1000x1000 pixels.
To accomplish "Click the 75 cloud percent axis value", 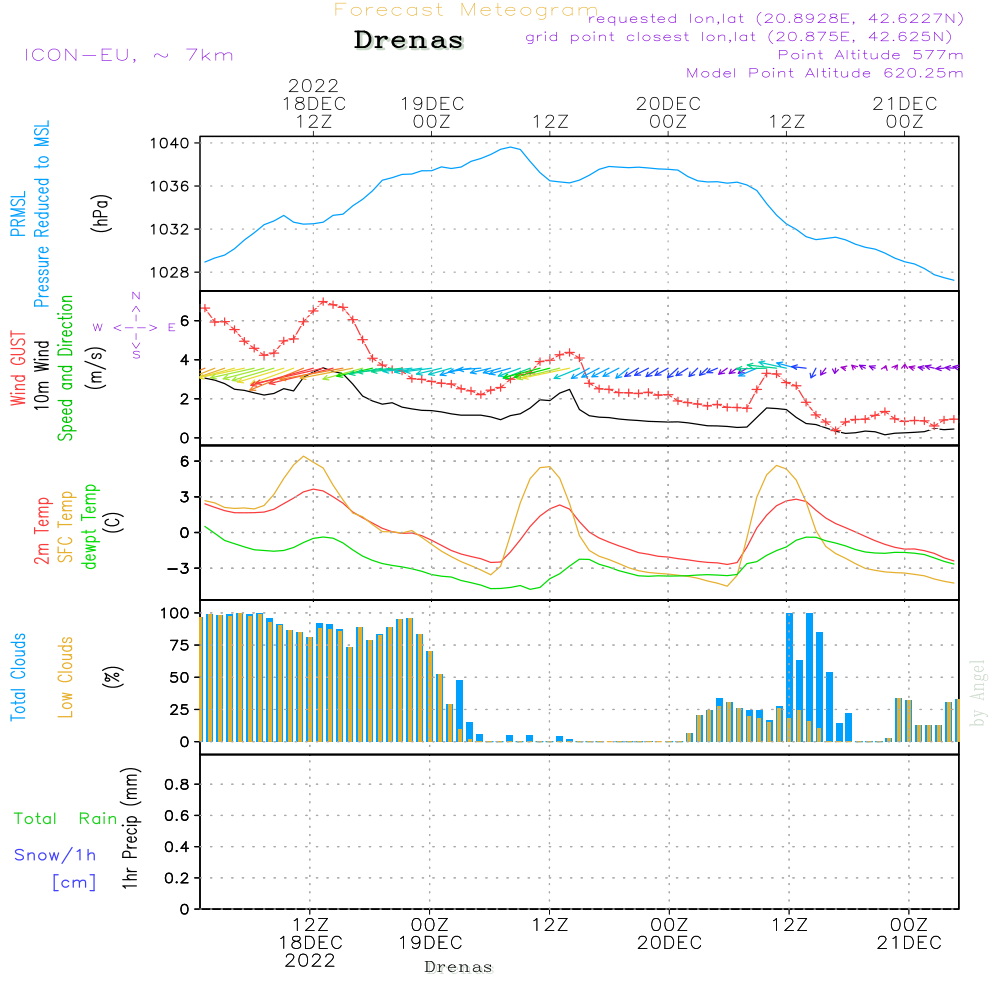I will tap(180, 645).
